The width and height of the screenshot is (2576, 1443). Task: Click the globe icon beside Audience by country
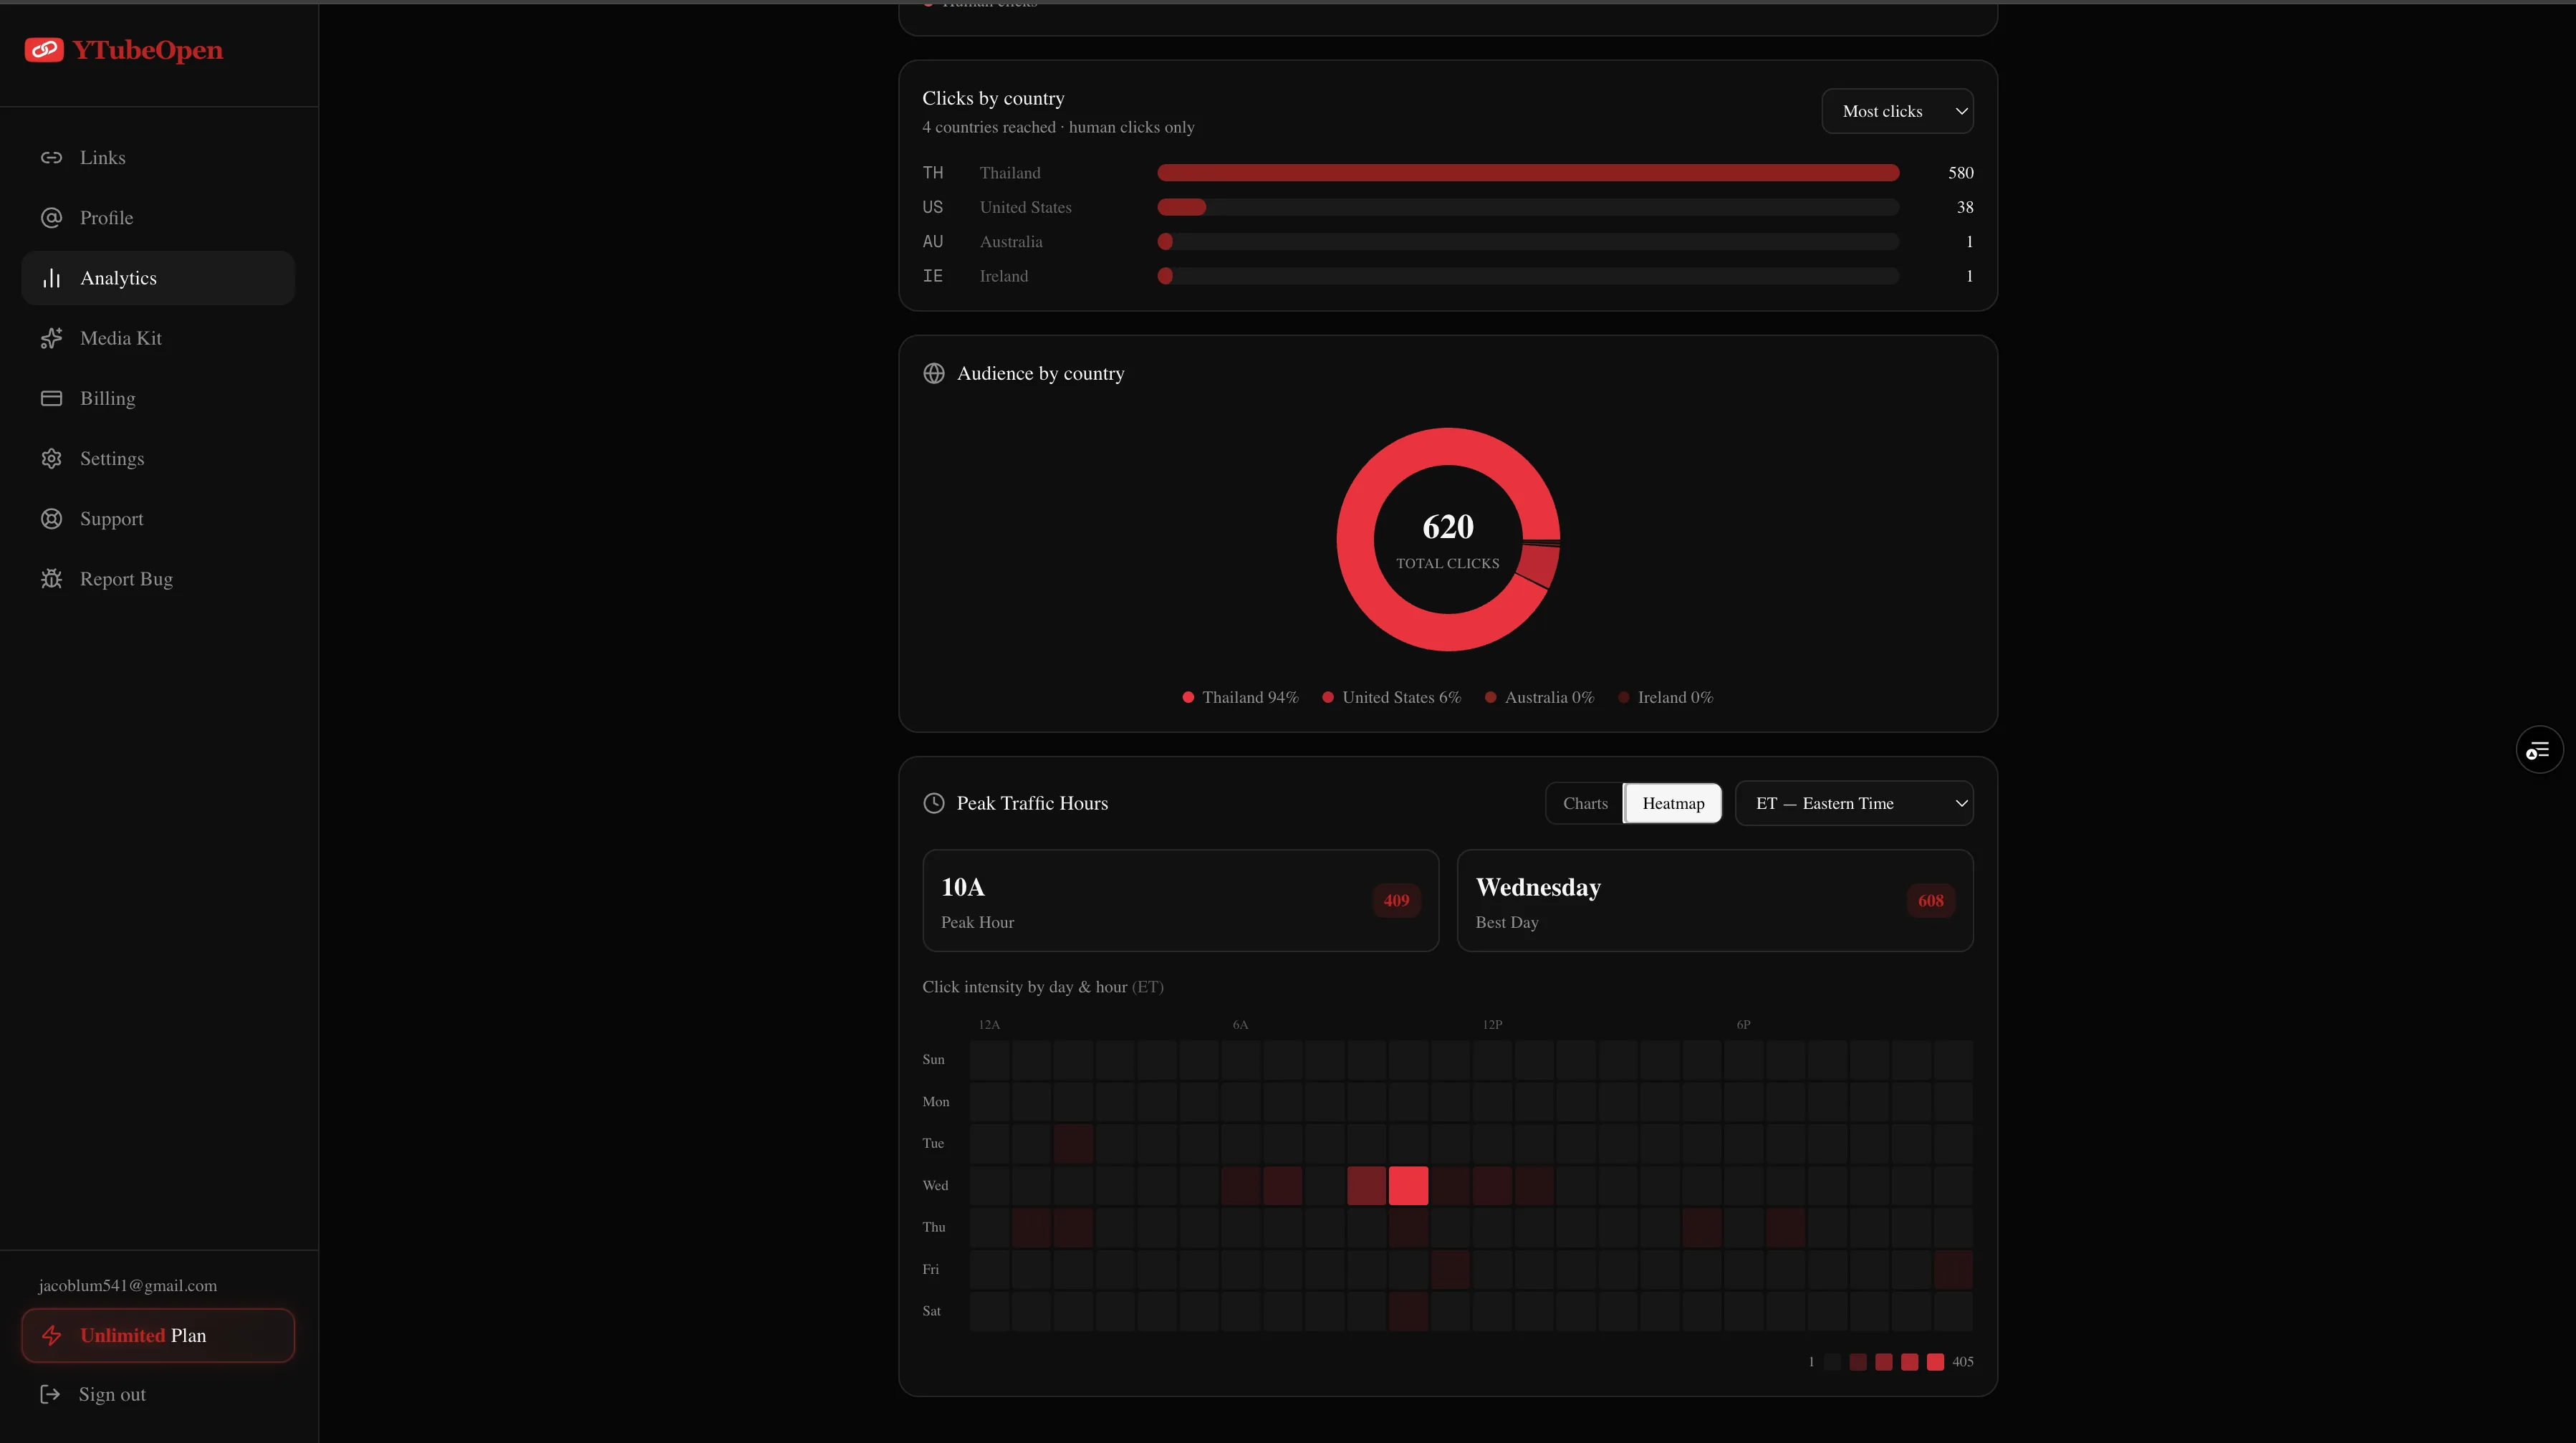tap(934, 373)
